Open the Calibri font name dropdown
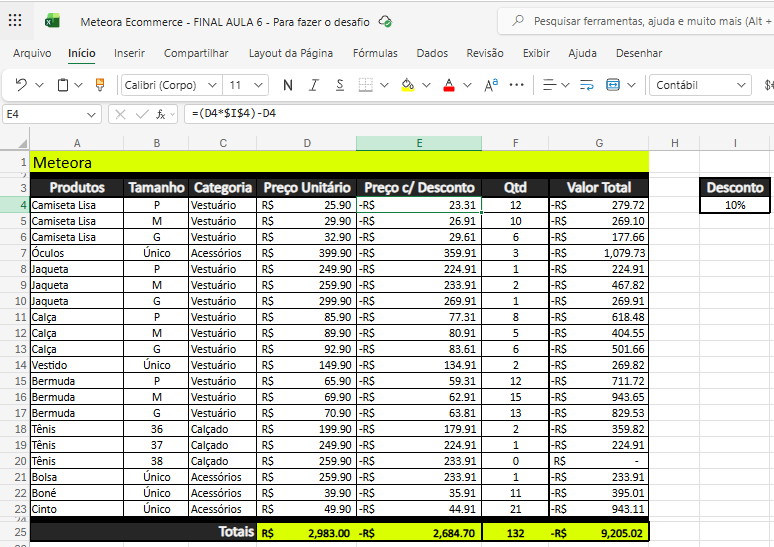The width and height of the screenshot is (774, 547). (212, 85)
